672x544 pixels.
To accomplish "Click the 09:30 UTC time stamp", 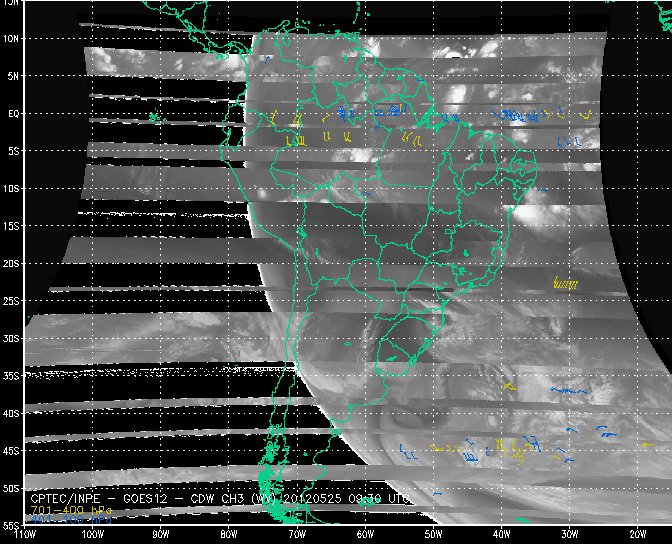I will [380, 499].
